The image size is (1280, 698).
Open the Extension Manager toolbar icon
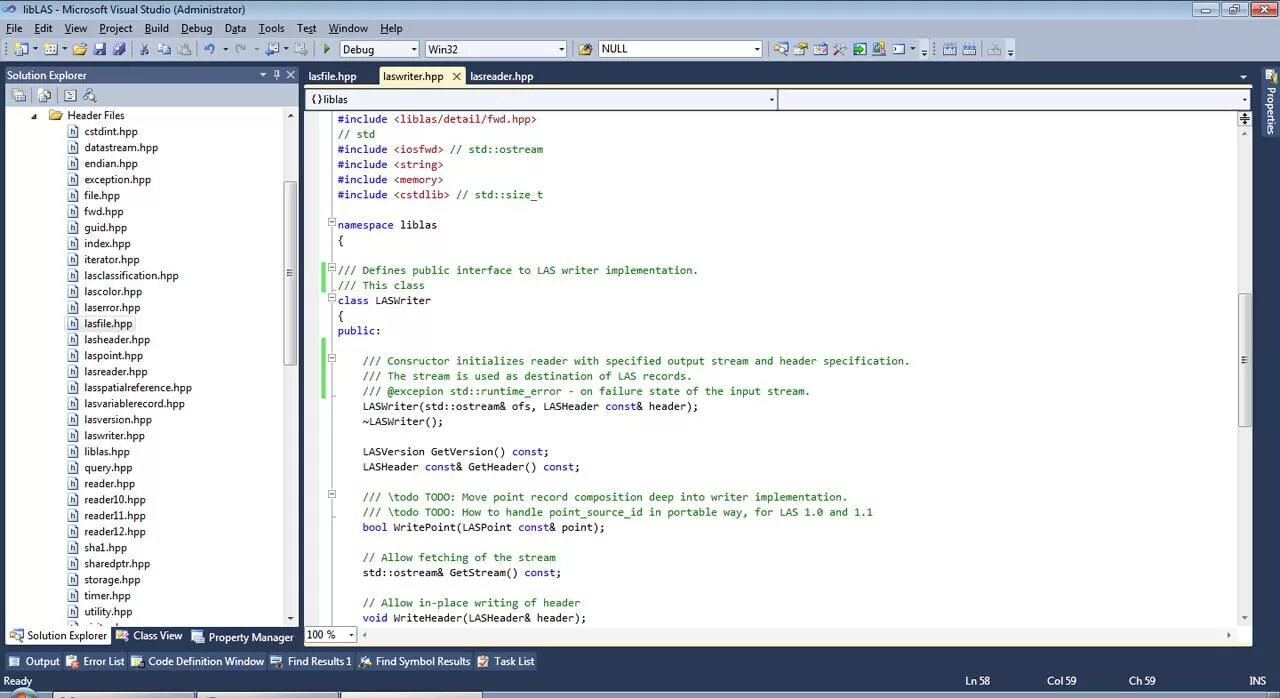878,49
